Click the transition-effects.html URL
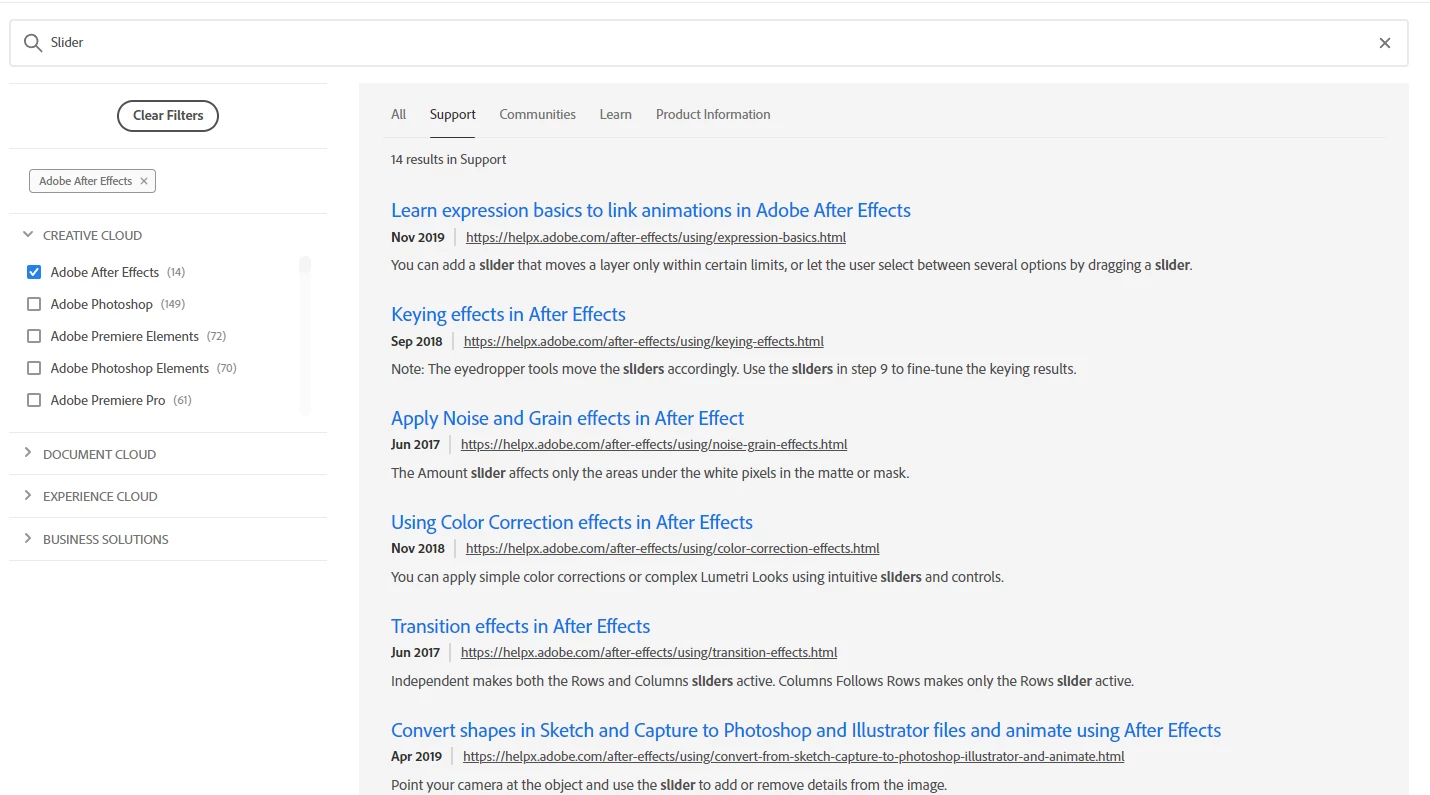This screenshot has height=795, width=1430. click(x=649, y=652)
